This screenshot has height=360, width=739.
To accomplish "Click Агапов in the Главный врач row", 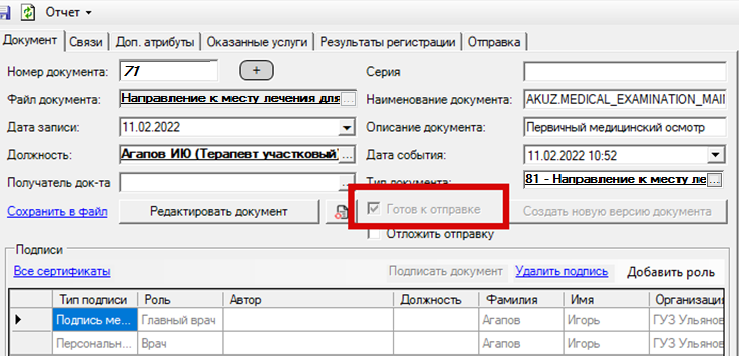I will coord(521,320).
